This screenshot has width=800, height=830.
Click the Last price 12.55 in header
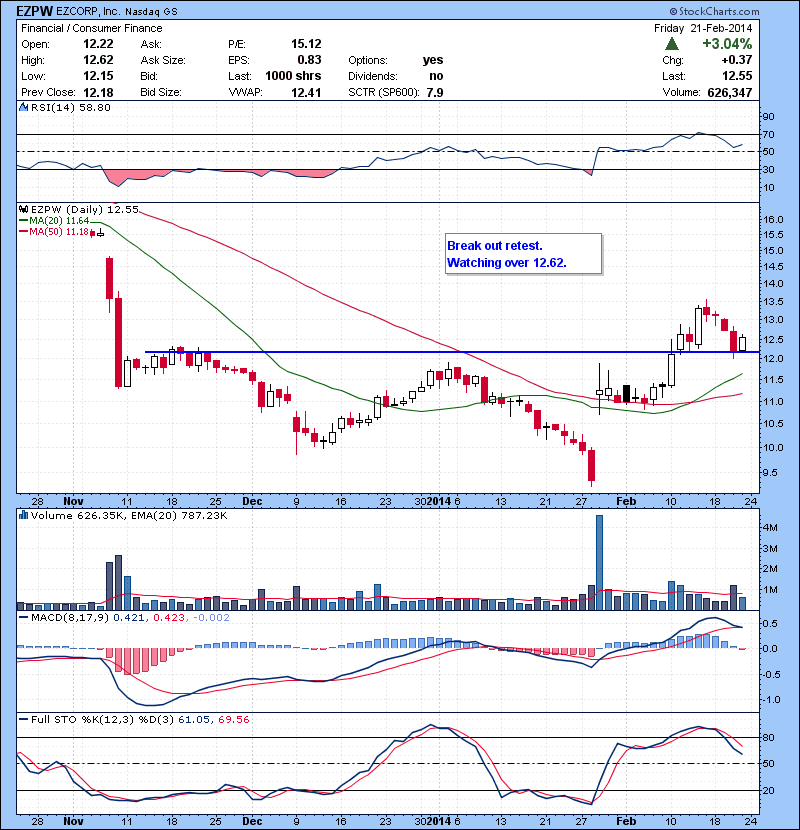pyautogui.click(x=737, y=76)
